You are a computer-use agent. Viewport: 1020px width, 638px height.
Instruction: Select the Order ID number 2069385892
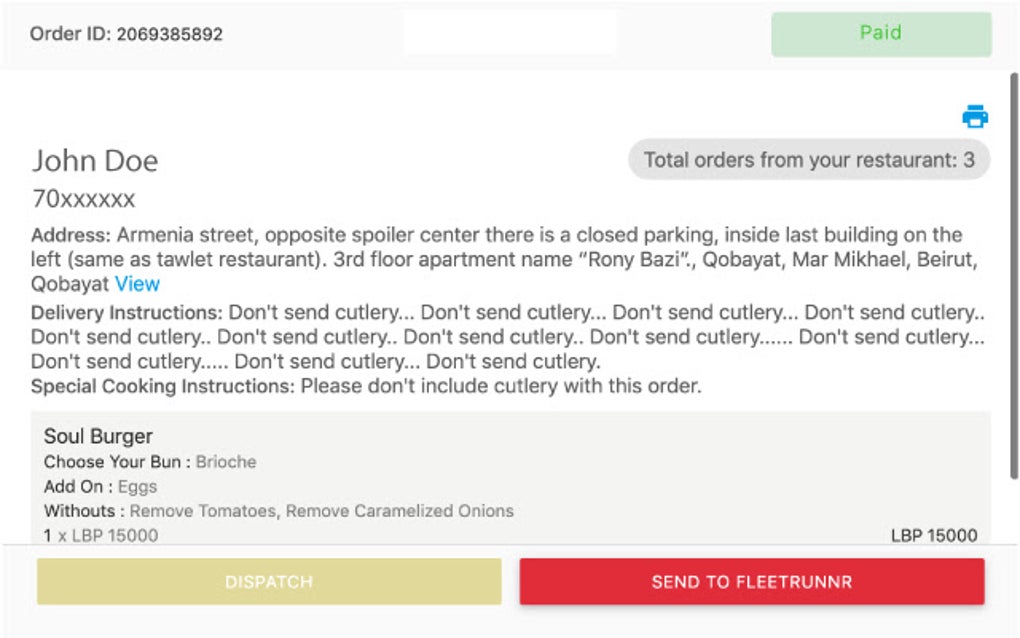(x=169, y=34)
